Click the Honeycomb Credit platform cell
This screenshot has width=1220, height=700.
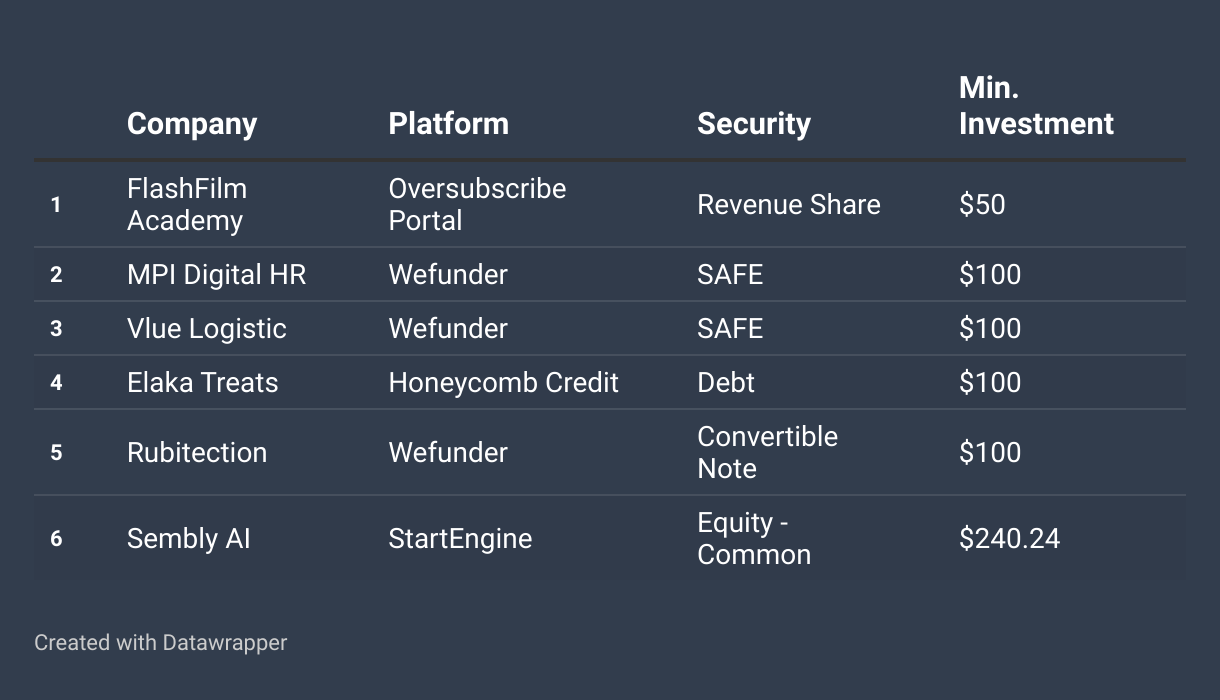[x=503, y=383]
